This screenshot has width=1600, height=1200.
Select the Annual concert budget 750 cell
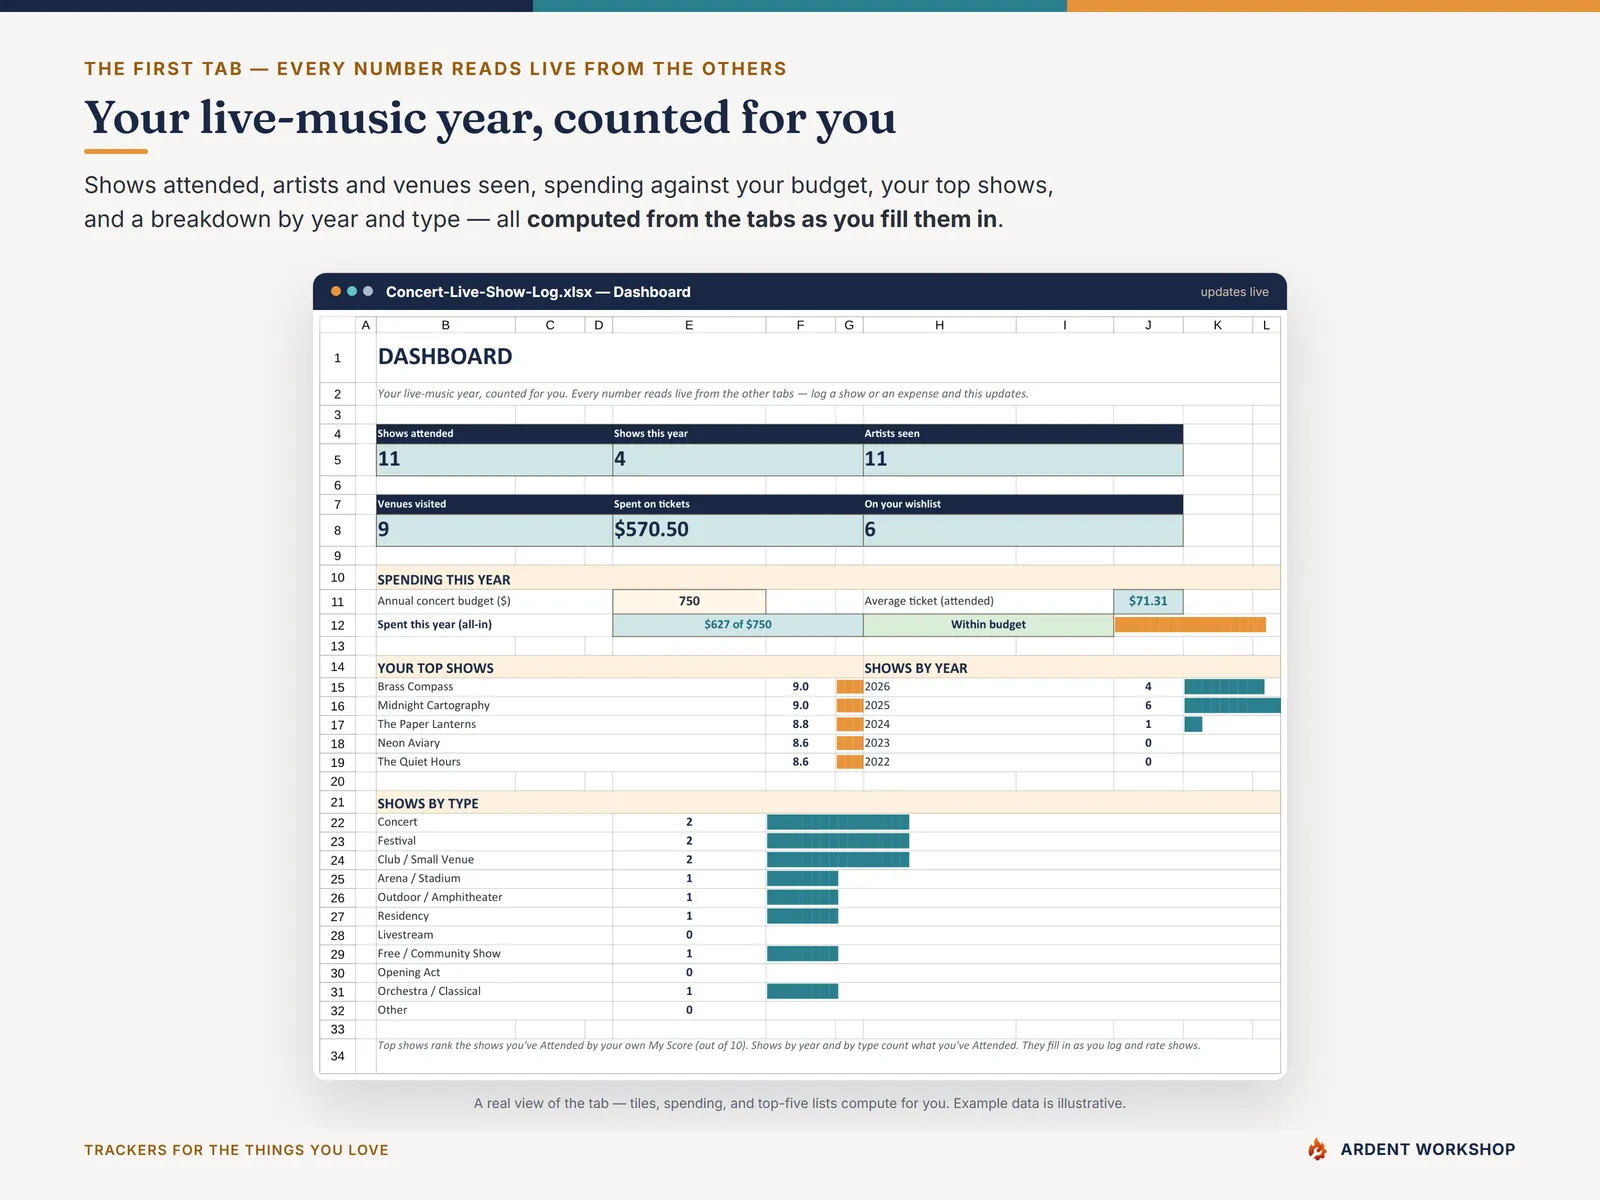689,601
